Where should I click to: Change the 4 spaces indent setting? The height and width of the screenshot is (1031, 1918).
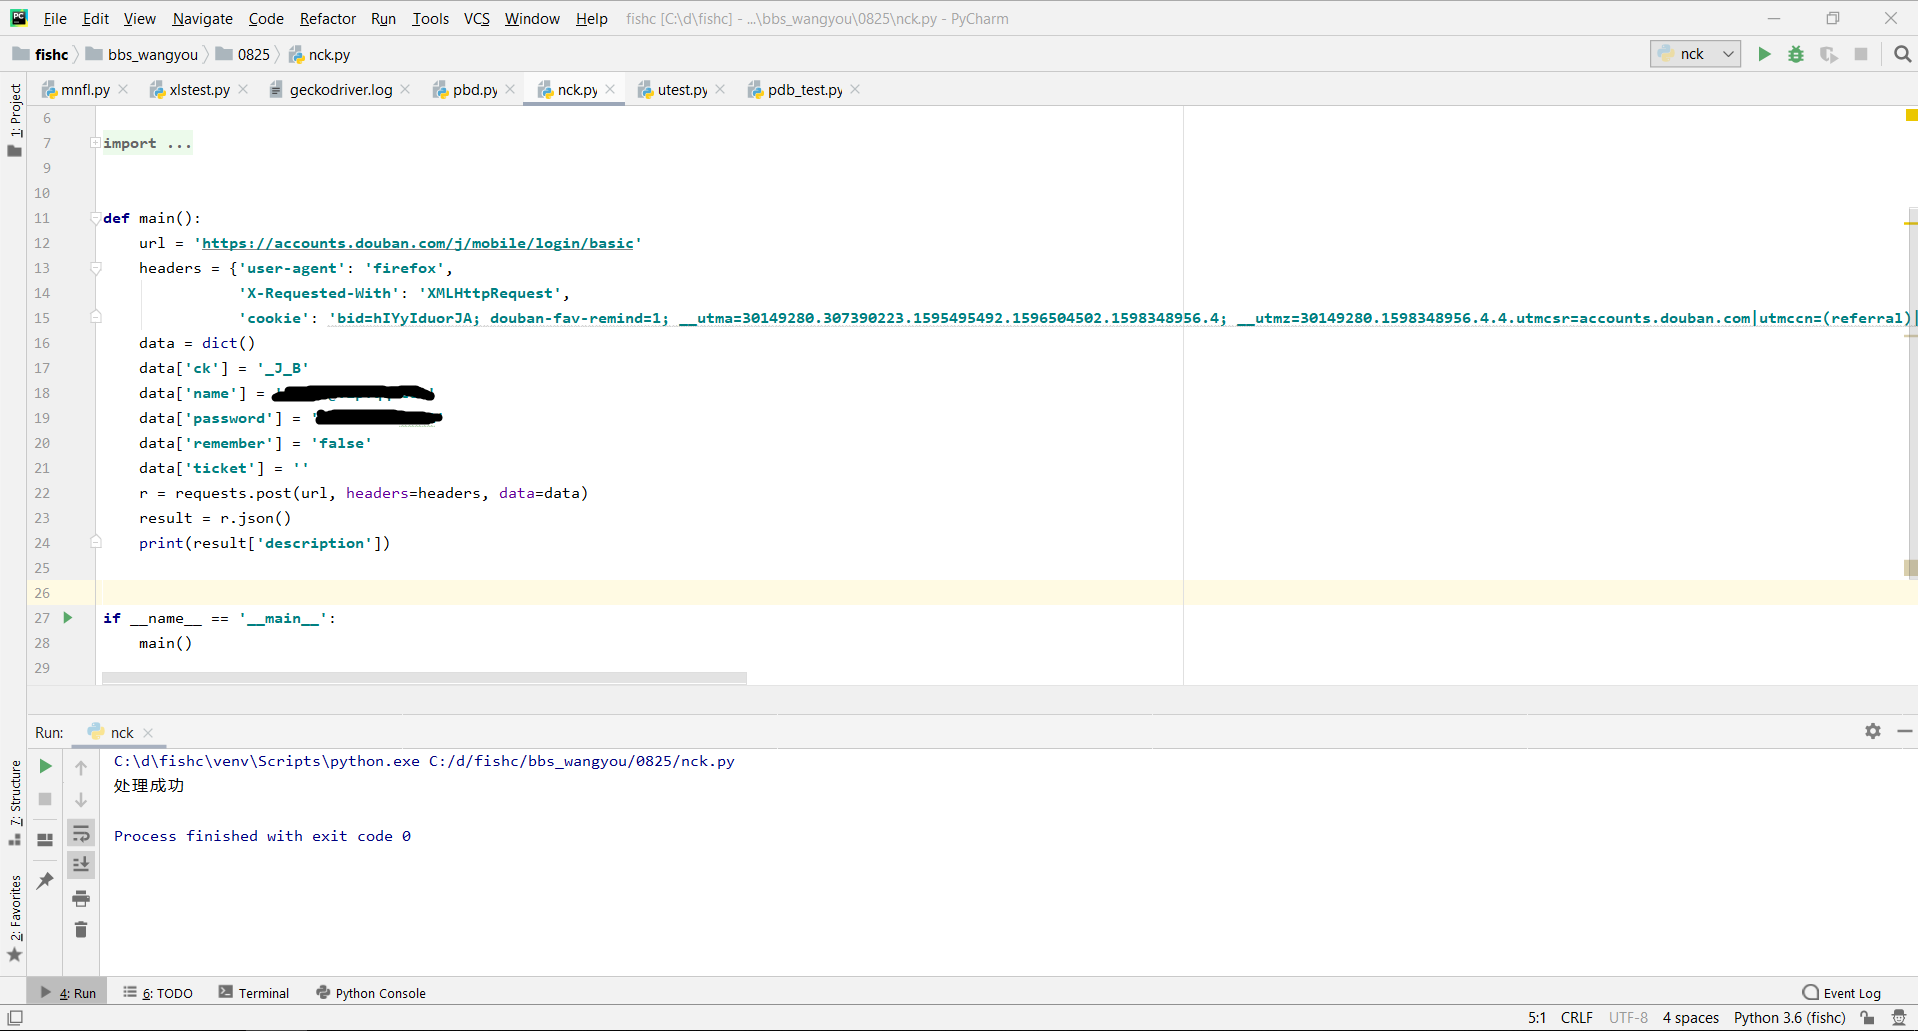(1690, 1018)
